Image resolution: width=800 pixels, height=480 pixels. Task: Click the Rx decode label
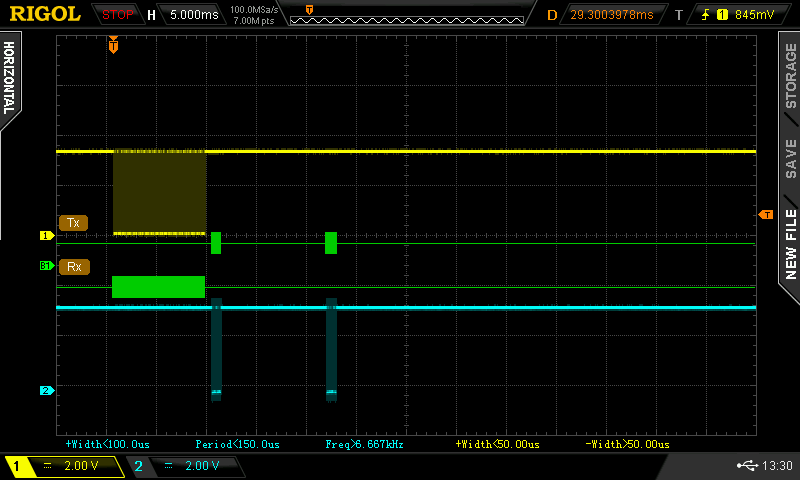[74, 267]
